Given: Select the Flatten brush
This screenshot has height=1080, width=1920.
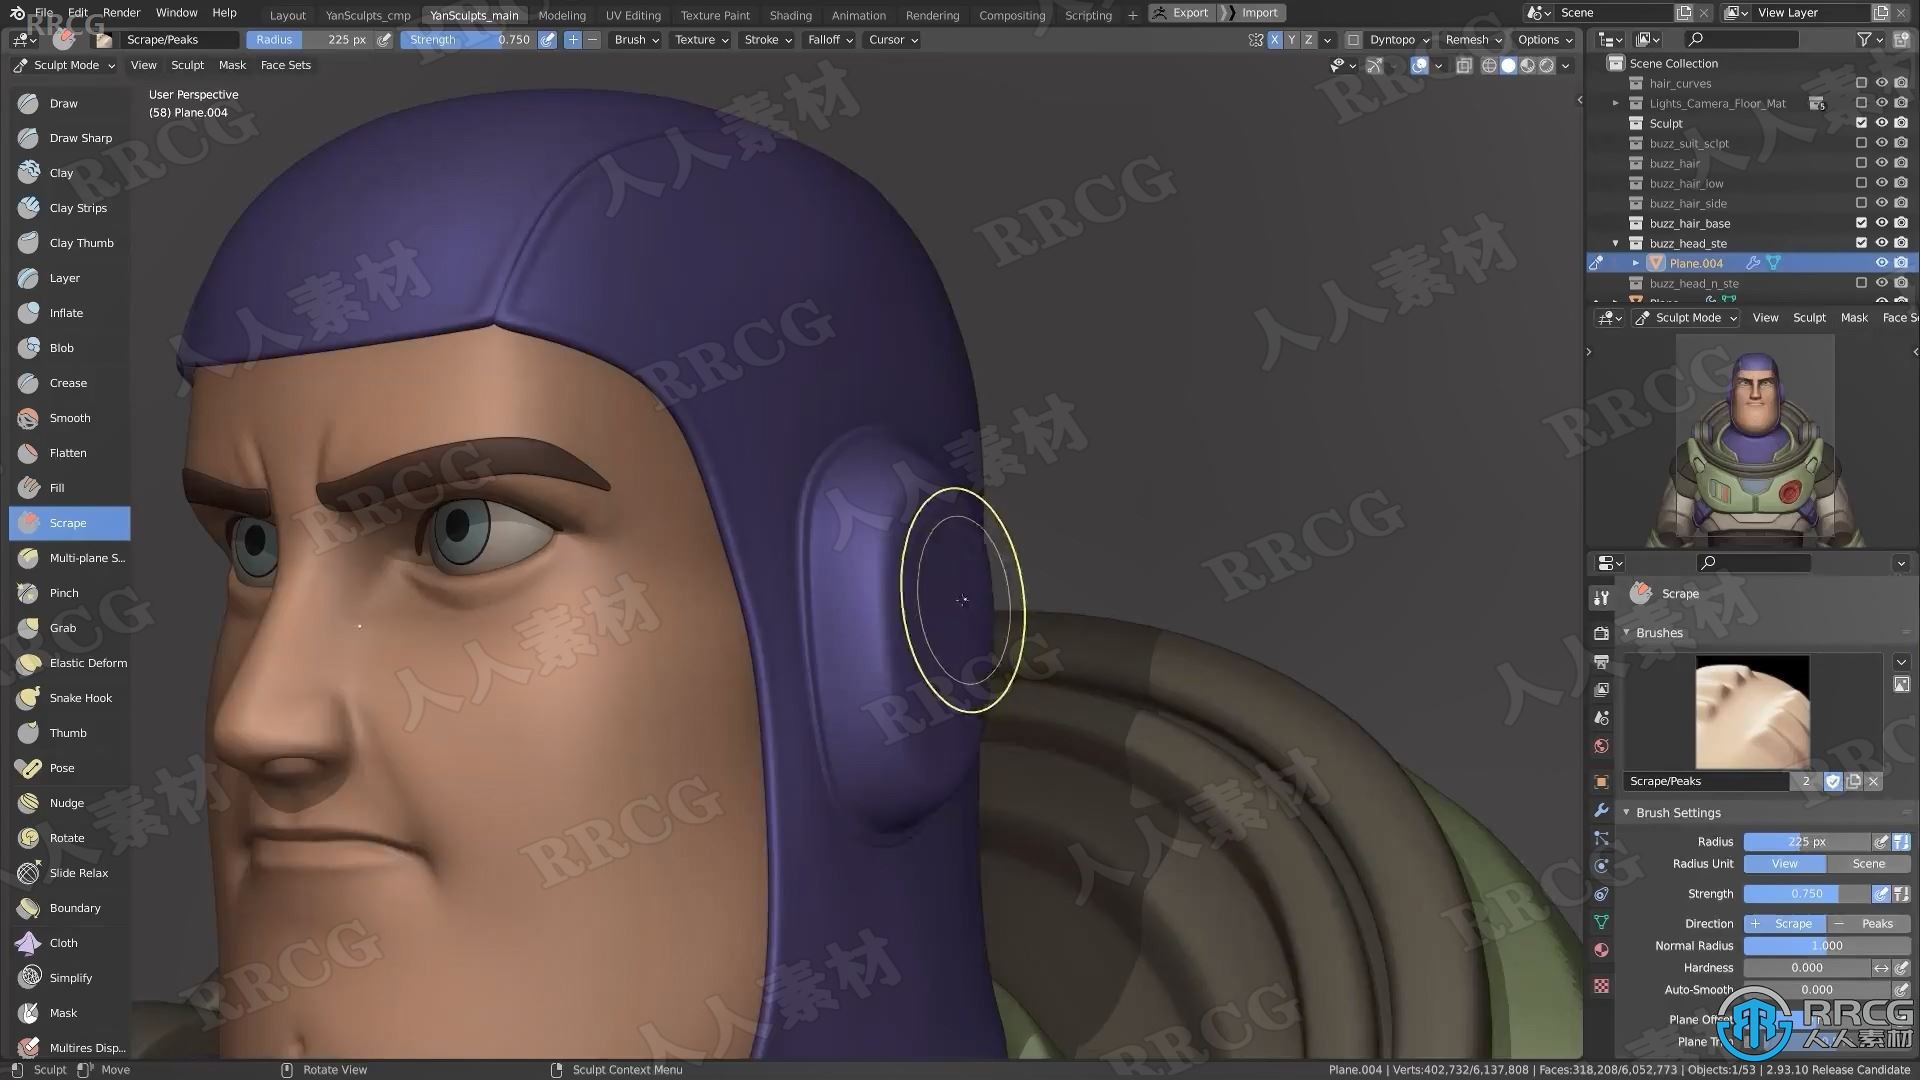Looking at the screenshot, I should pos(69,453).
